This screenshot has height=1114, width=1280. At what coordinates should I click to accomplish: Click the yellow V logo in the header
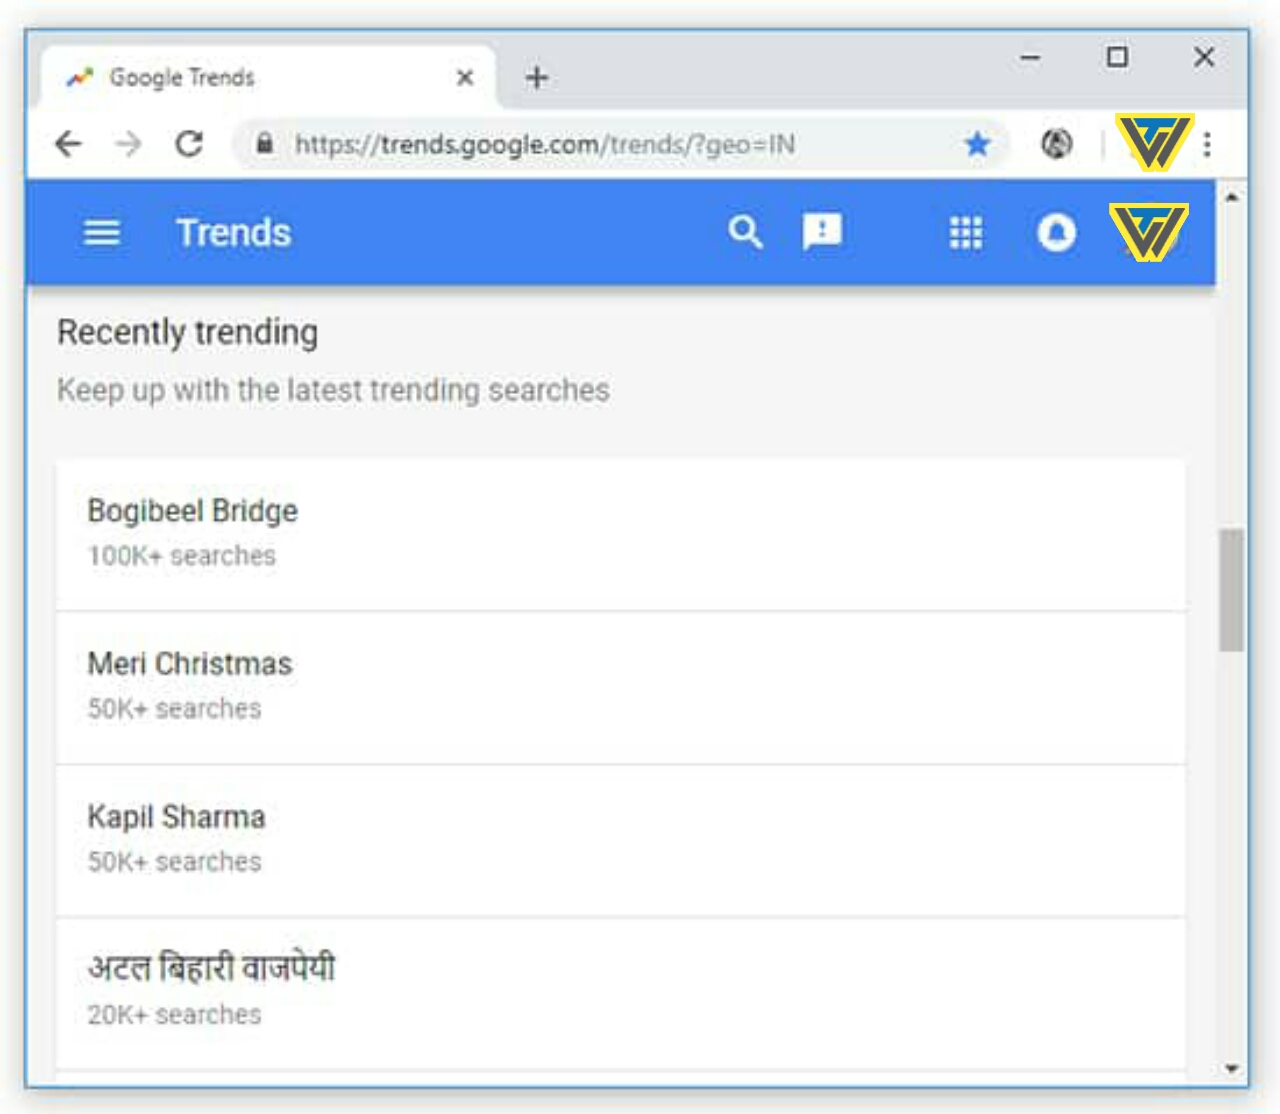pyautogui.click(x=1146, y=232)
